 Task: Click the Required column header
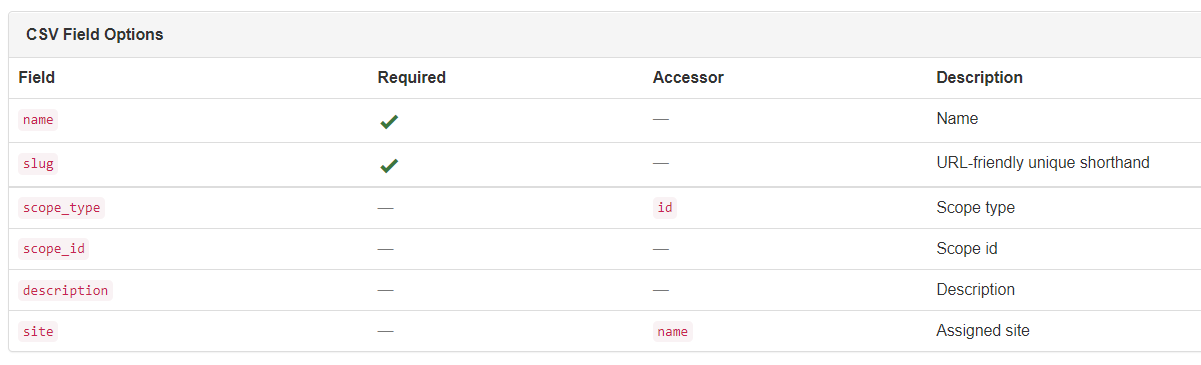tap(412, 77)
